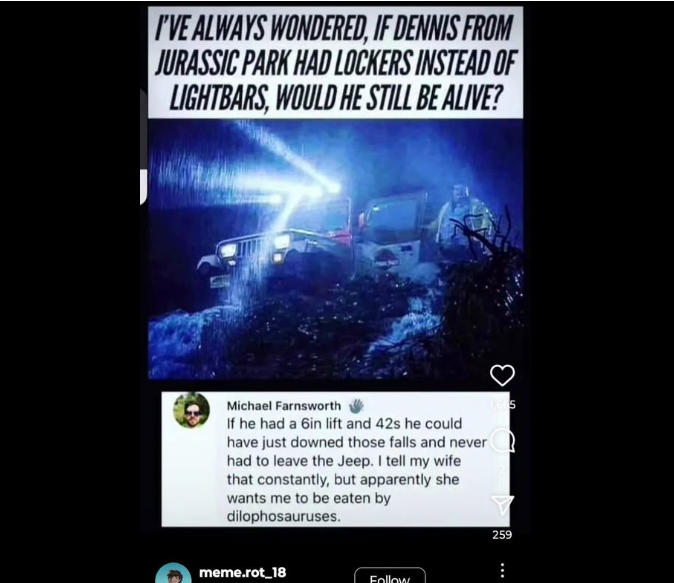The width and height of the screenshot is (674, 583).
Task: Select the Michael Farnsworth commenter name
Action: pos(284,405)
